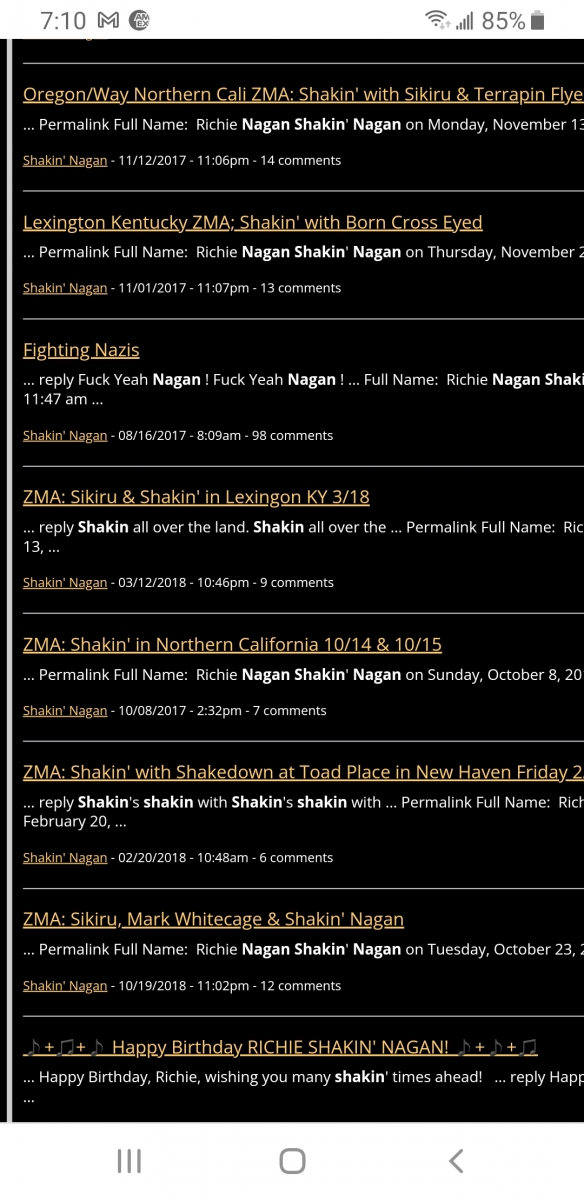Open ZMA Sikiru & Shakin' in Lexingon KY thread
The height and width of the screenshot is (1200, 584).
(196, 497)
